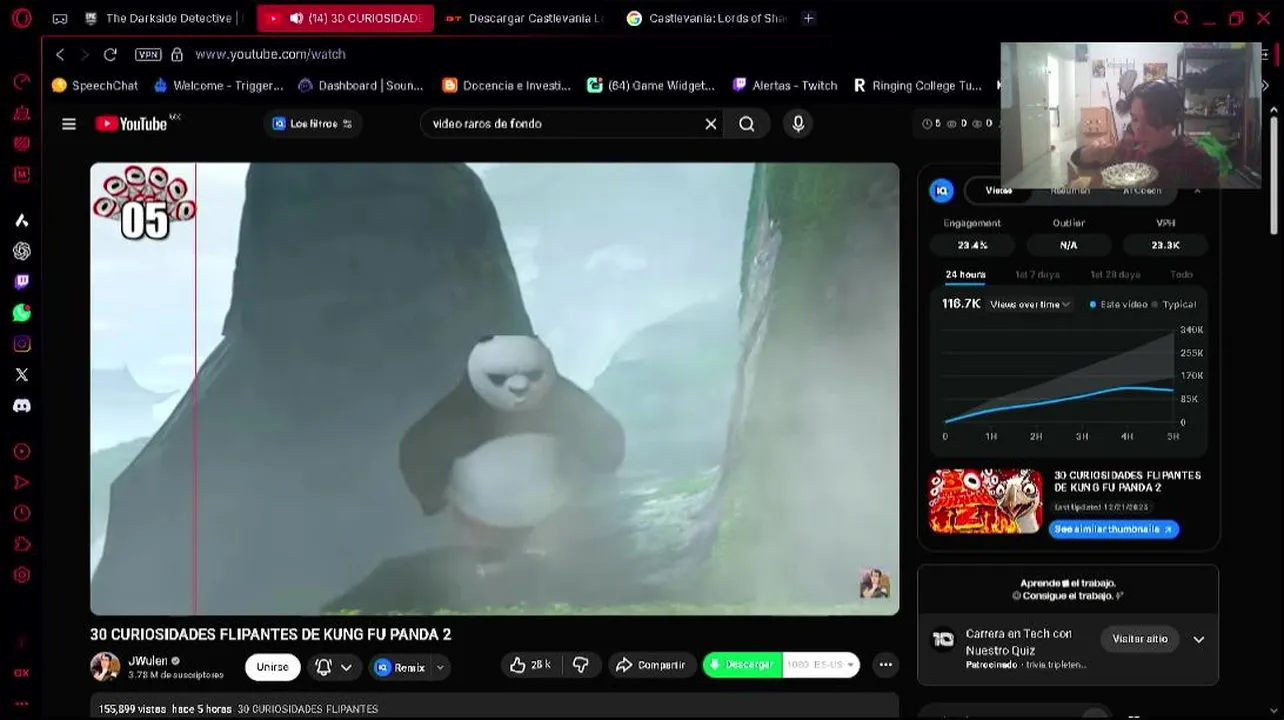
Task: Click the green Descargar button
Action: pyautogui.click(x=742, y=665)
